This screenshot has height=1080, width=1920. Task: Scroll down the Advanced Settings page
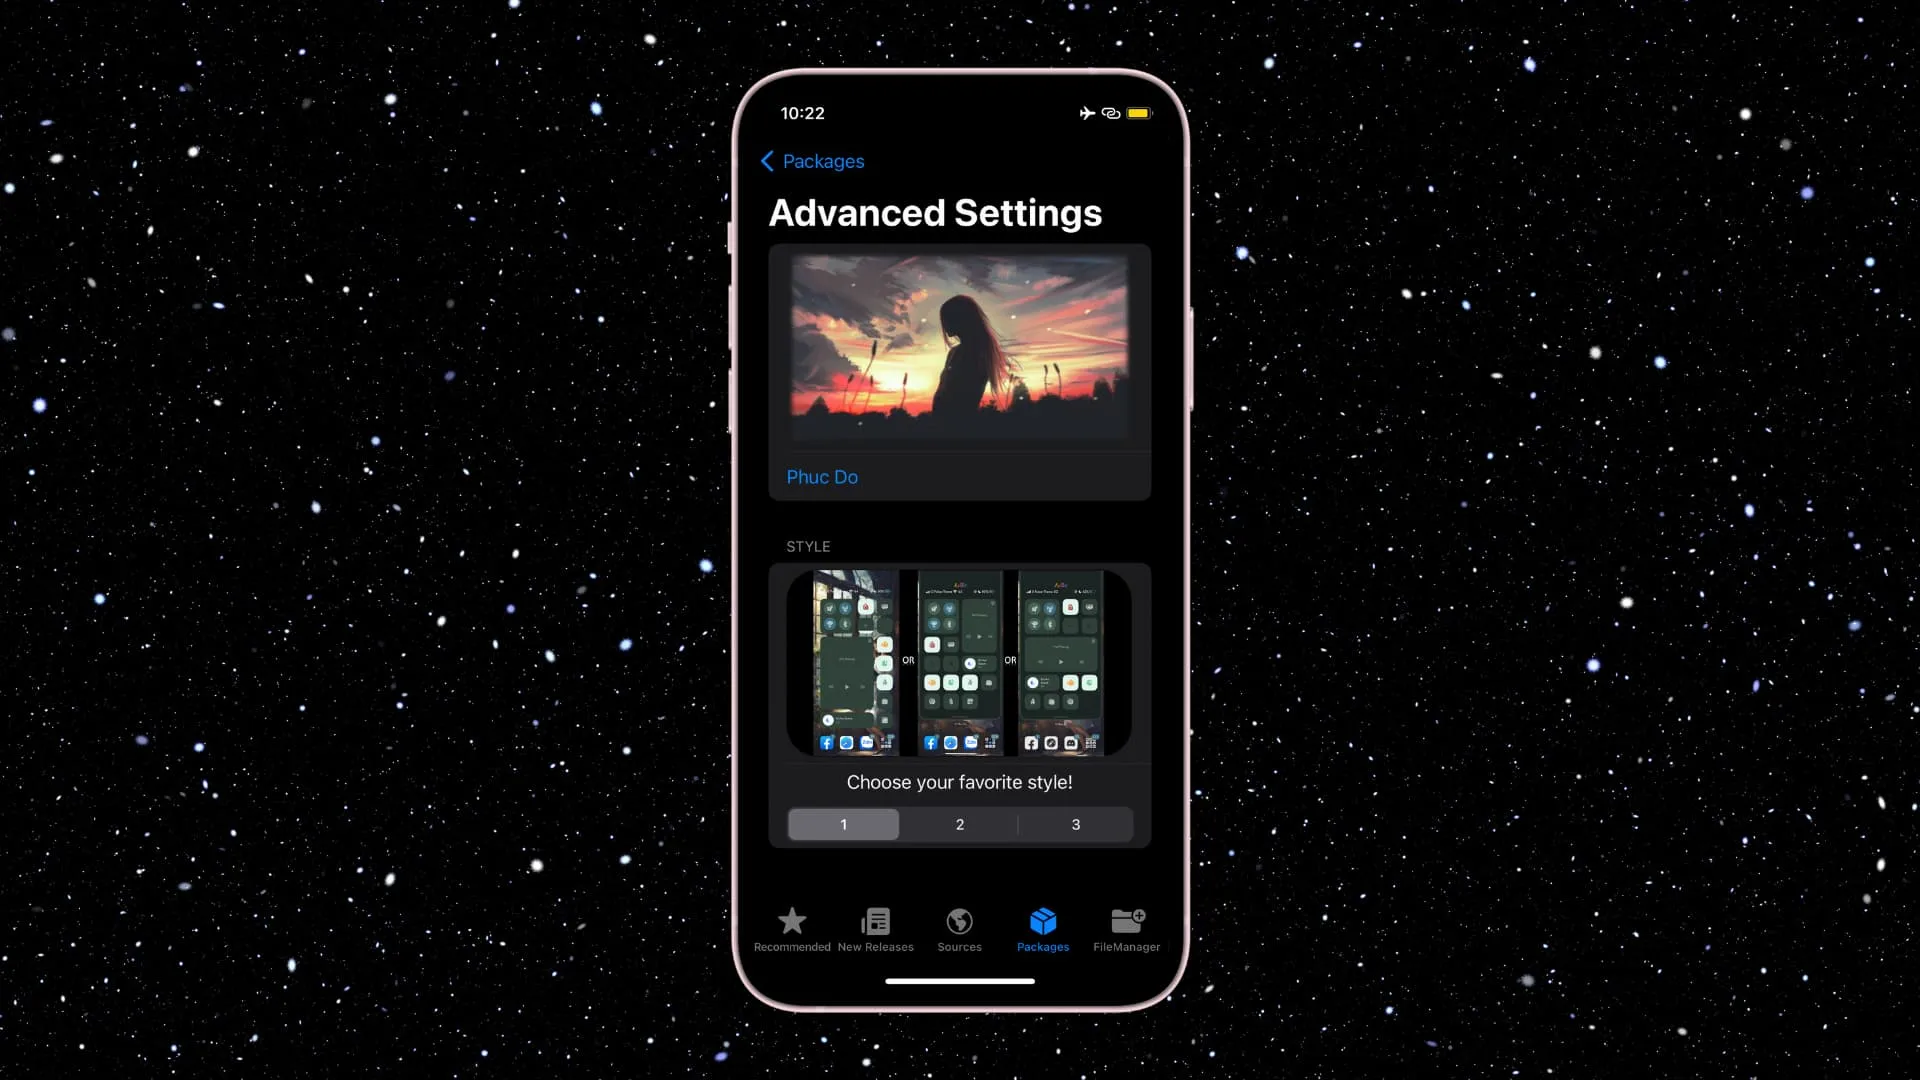point(960,659)
